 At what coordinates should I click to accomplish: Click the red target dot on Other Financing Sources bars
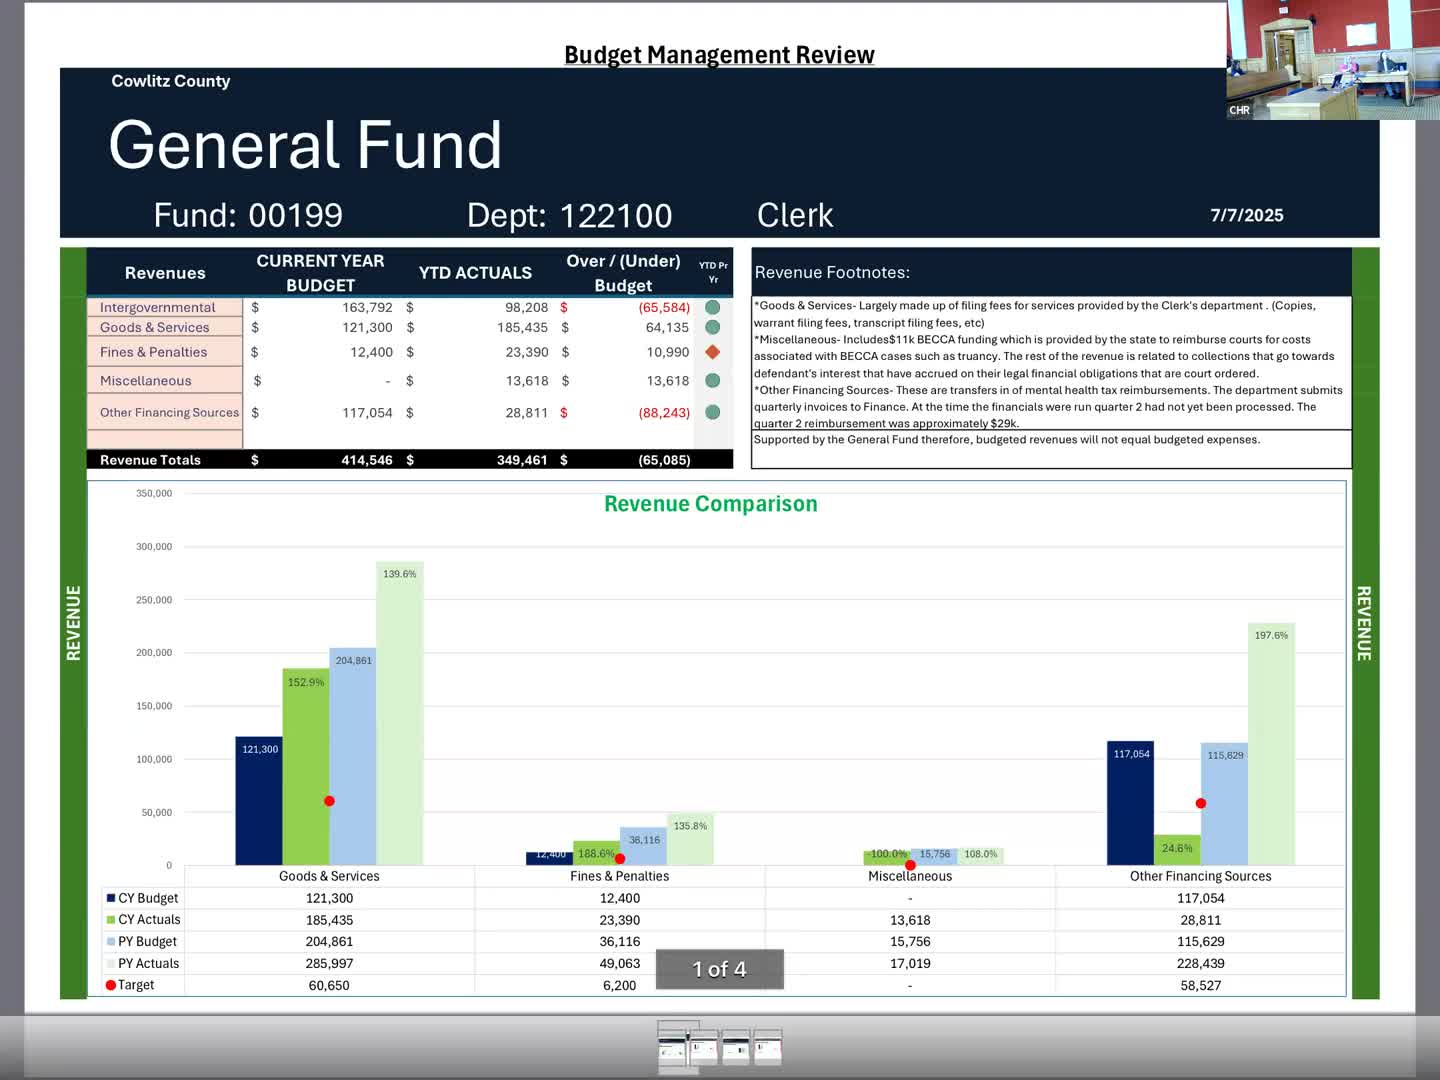[x=1201, y=803]
